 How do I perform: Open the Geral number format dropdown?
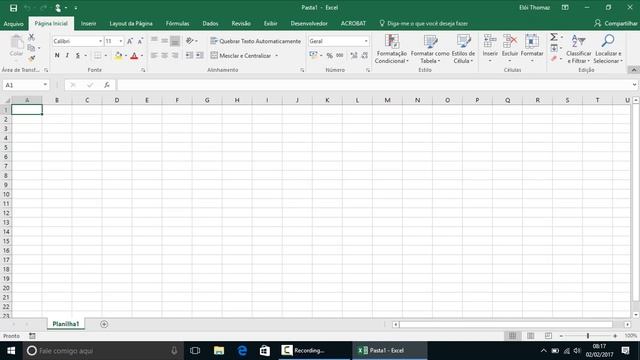pos(366,41)
